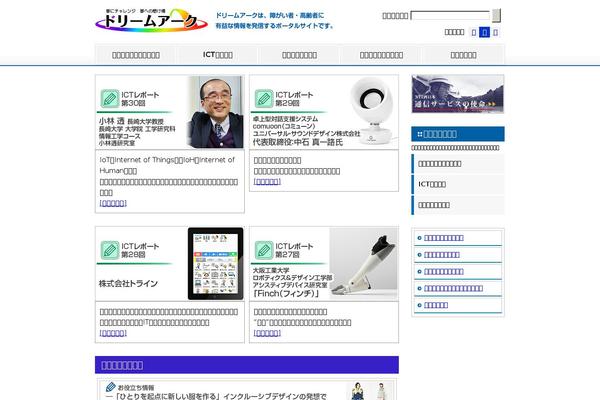Click the 通信サービスの使命 banner
Image resolution: width=600 pixels, height=400 pixels.
[458, 94]
